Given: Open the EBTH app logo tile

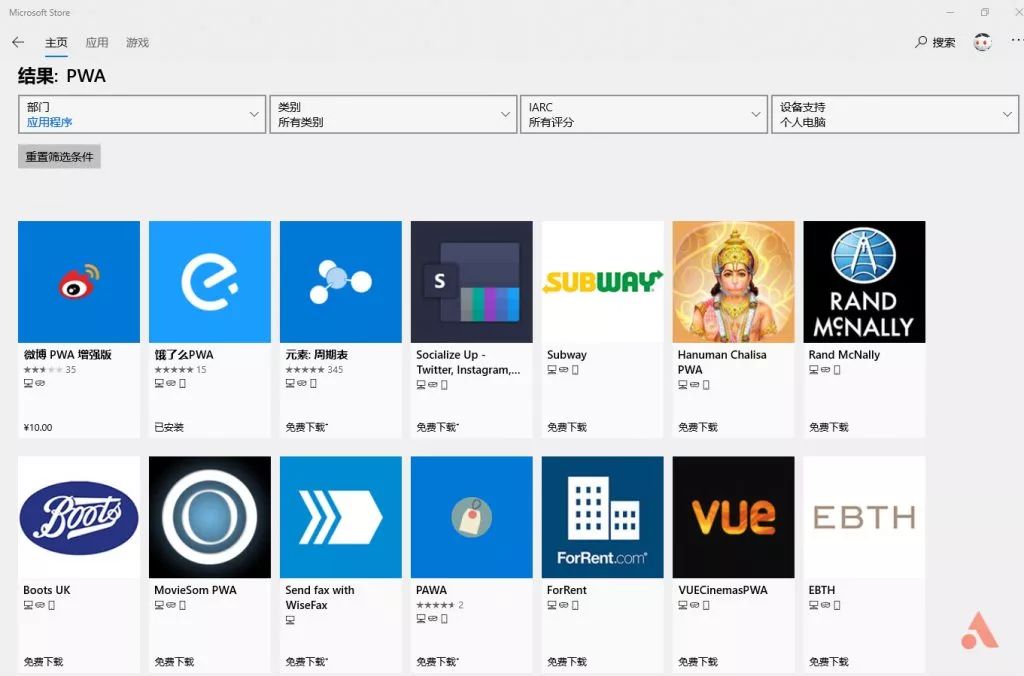Looking at the screenshot, I should (865, 517).
